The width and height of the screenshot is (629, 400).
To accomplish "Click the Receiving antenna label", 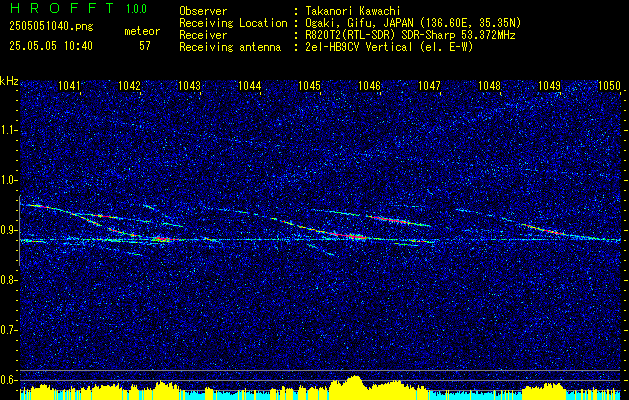I will tap(230, 47).
